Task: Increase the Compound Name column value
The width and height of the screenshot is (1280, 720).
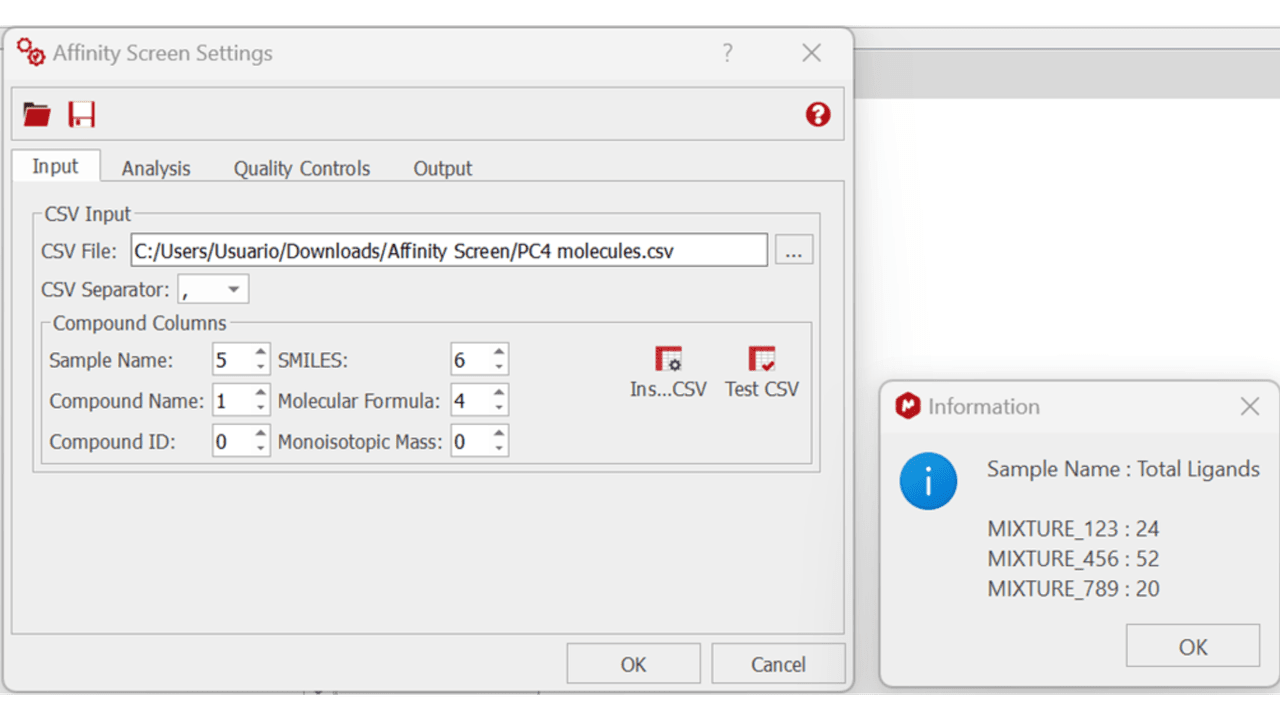Action: pos(261,393)
